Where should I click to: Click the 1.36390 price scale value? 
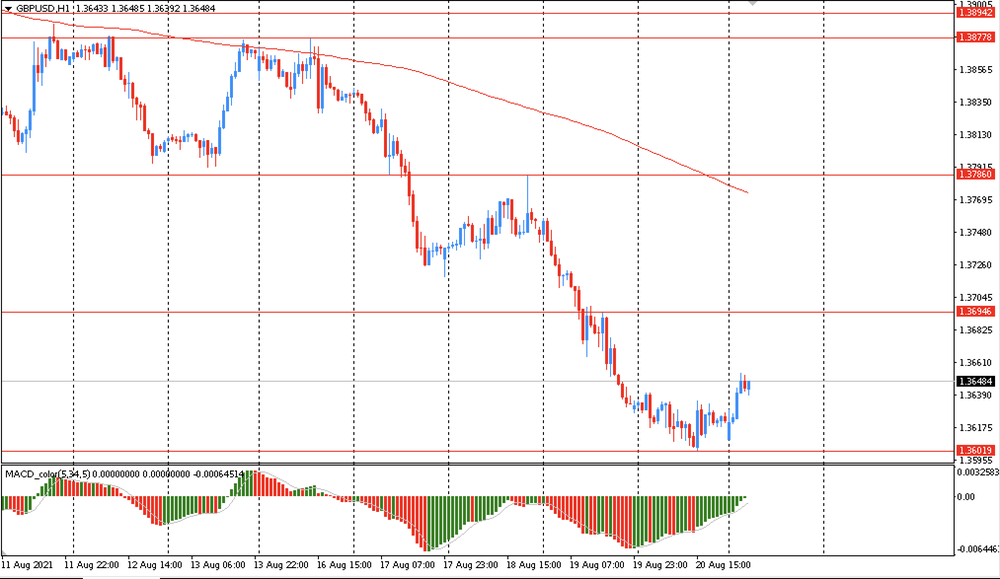[x=976, y=395]
